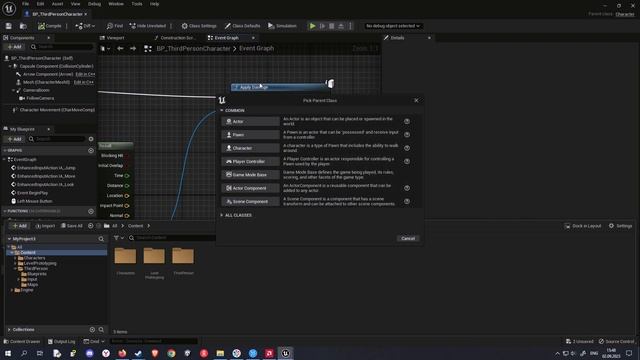
Task: Toggle Hide Unrelated nodes
Action: (147, 26)
